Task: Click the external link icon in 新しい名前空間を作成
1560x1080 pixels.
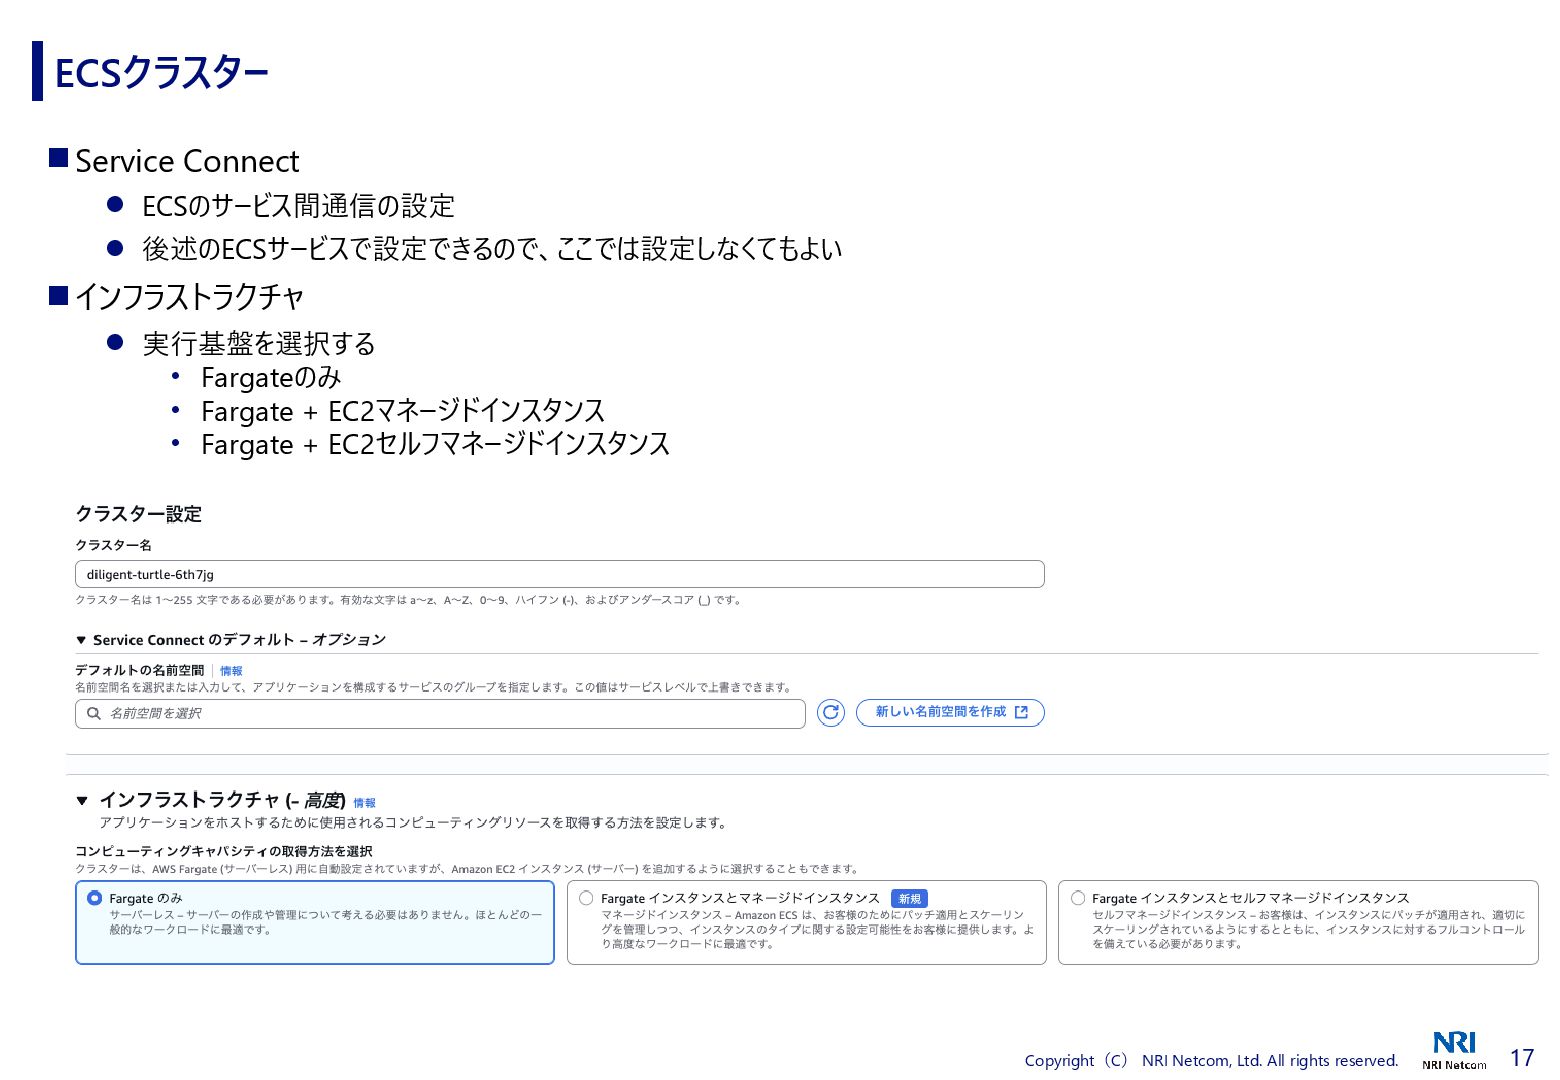Action: (1021, 712)
